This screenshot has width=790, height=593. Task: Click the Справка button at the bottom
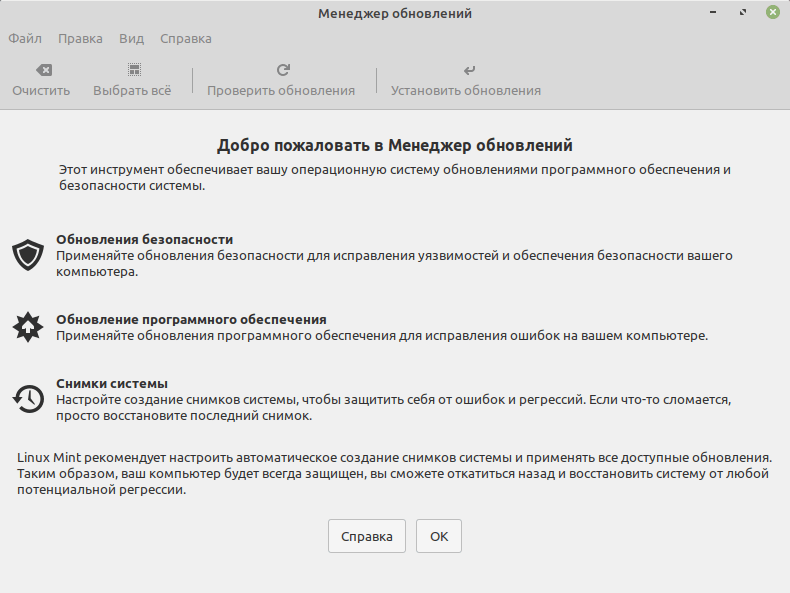(x=367, y=536)
